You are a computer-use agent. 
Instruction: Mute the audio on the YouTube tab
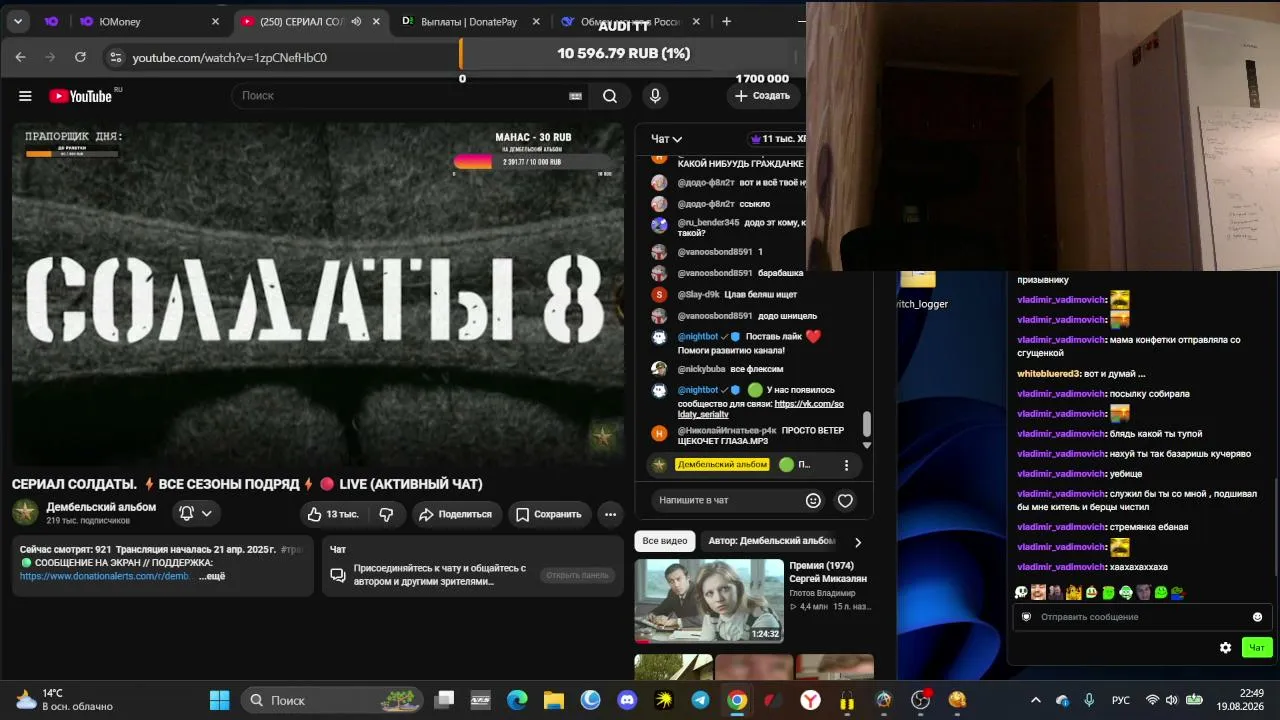pyautogui.click(x=356, y=21)
